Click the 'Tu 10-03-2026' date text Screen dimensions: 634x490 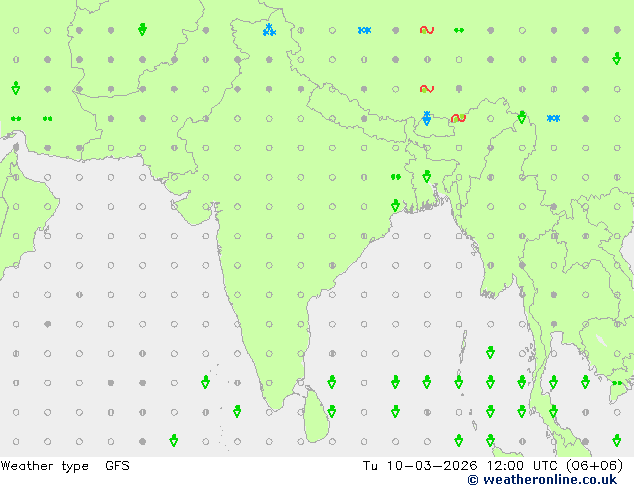(420, 466)
